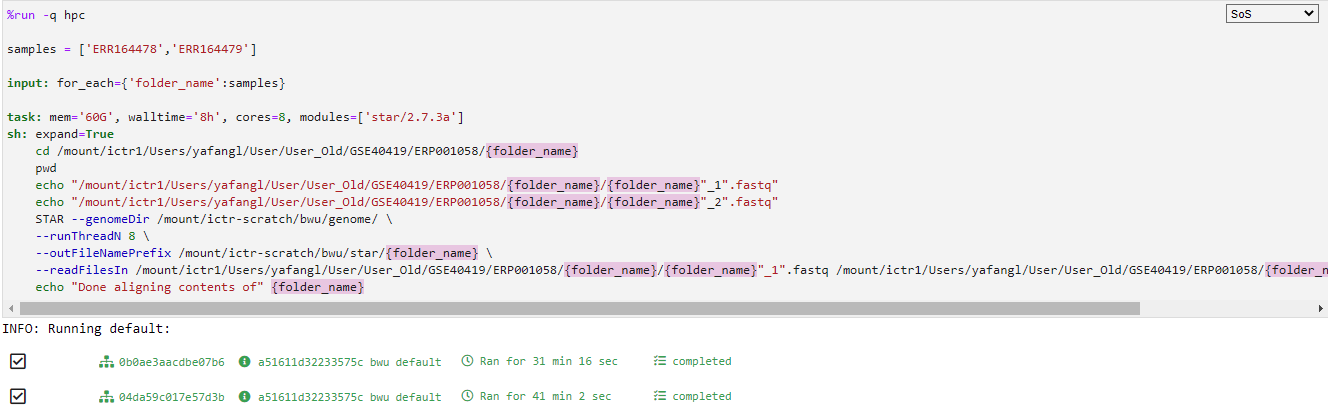Screen dimensions: 1328x412
Task: Open the SoS kernel dropdown
Action: pyautogui.click(x=1272, y=14)
